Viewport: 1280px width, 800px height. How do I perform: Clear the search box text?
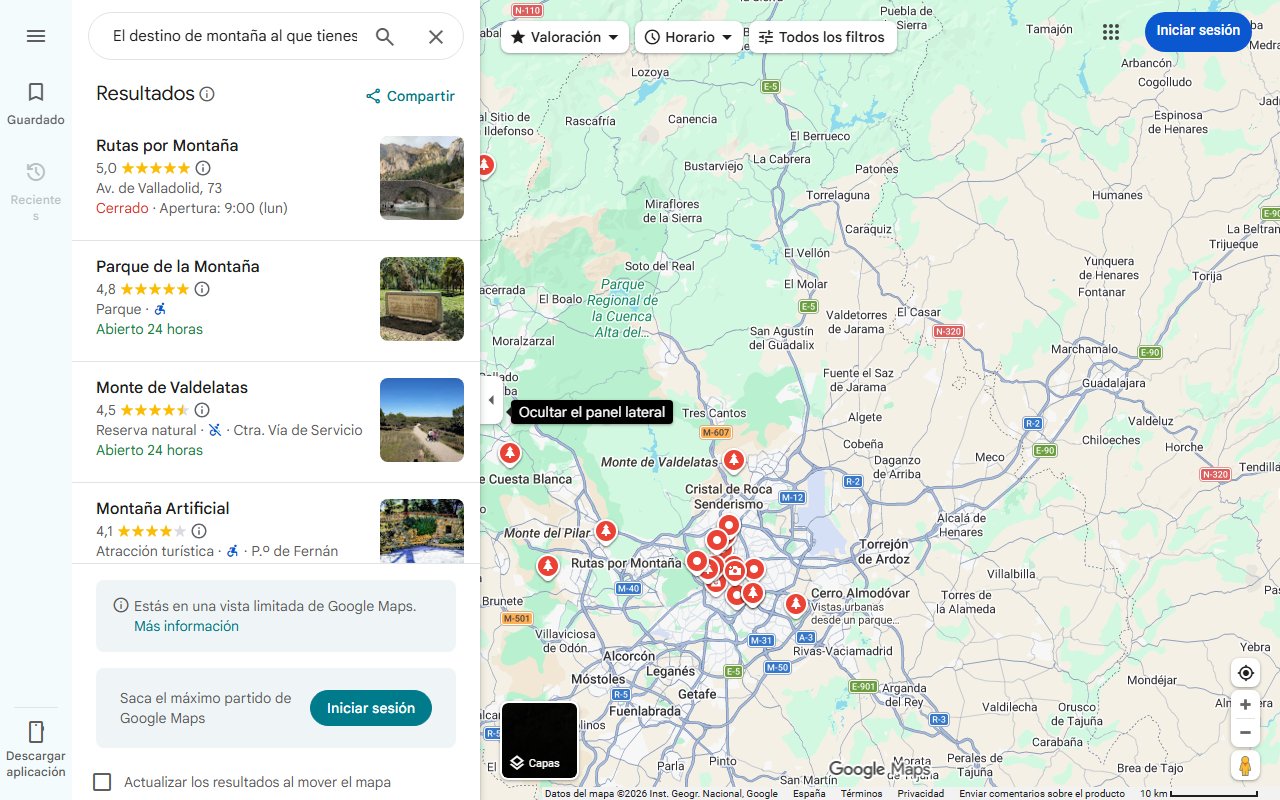(436, 37)
